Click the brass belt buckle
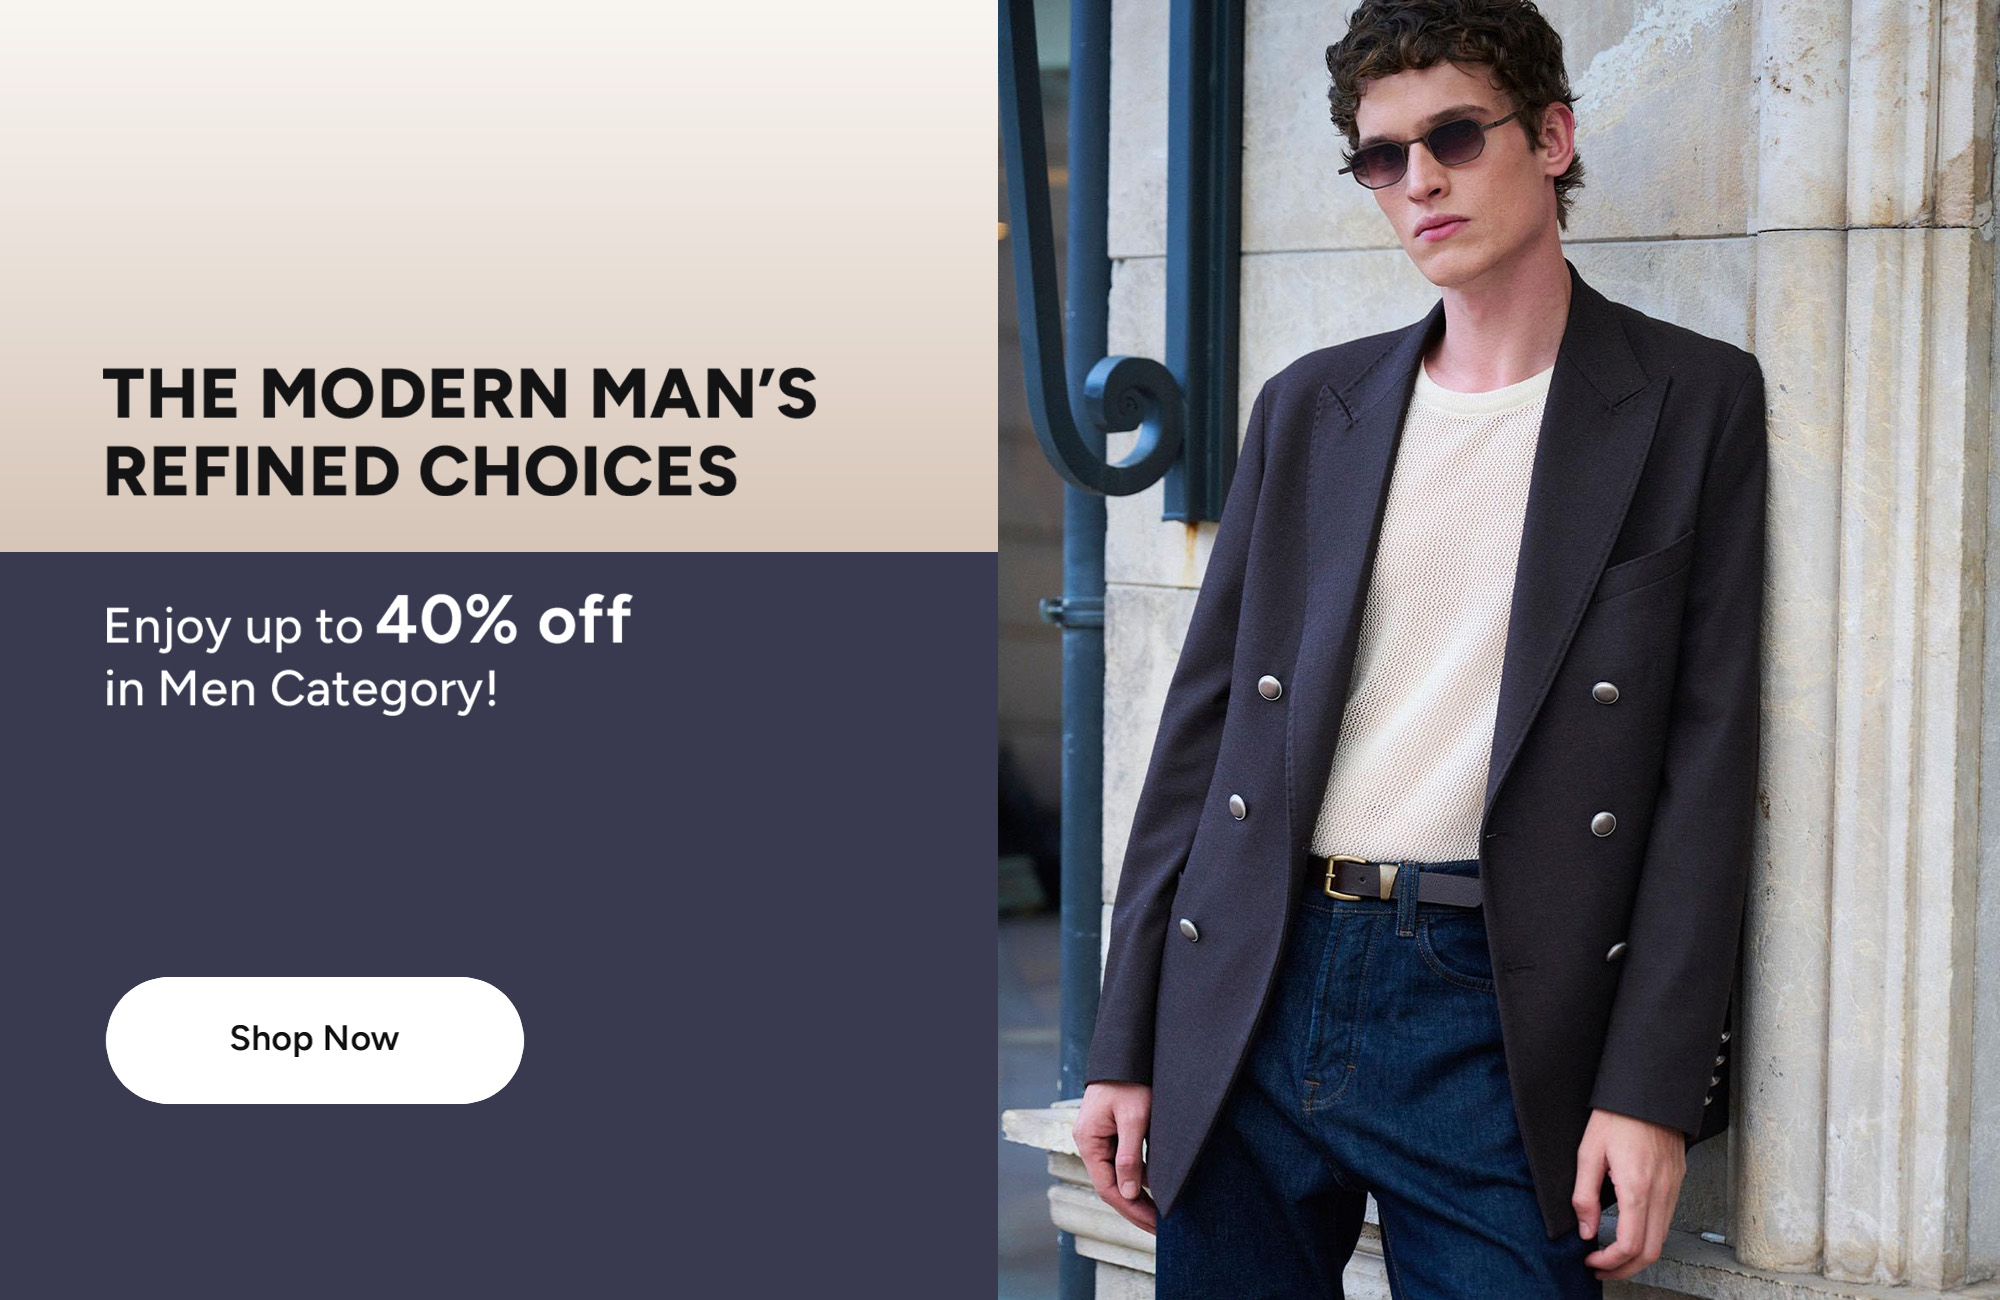Viewport: 2000px width, 1300px height. (1342, 878)
